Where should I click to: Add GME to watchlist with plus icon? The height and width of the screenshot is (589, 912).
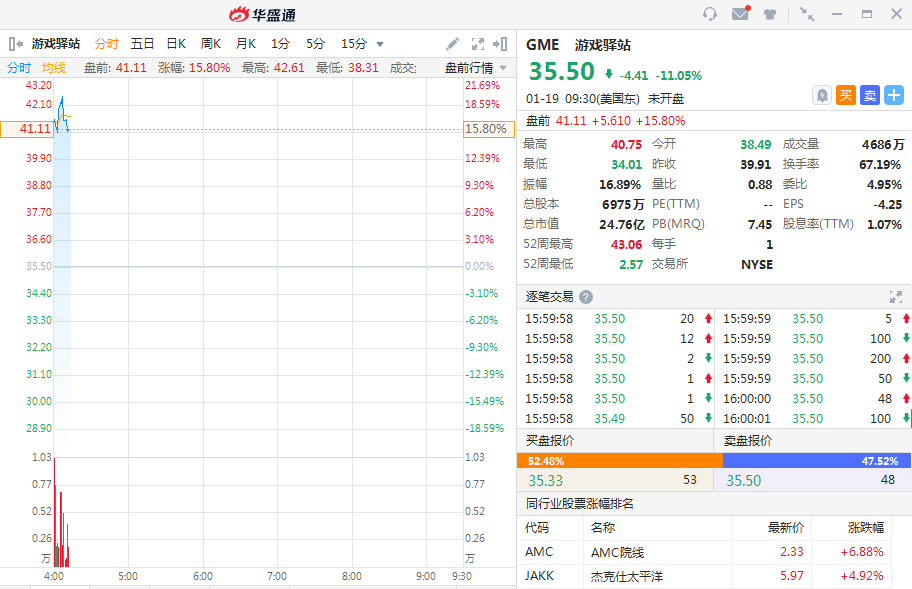point(893,95)
